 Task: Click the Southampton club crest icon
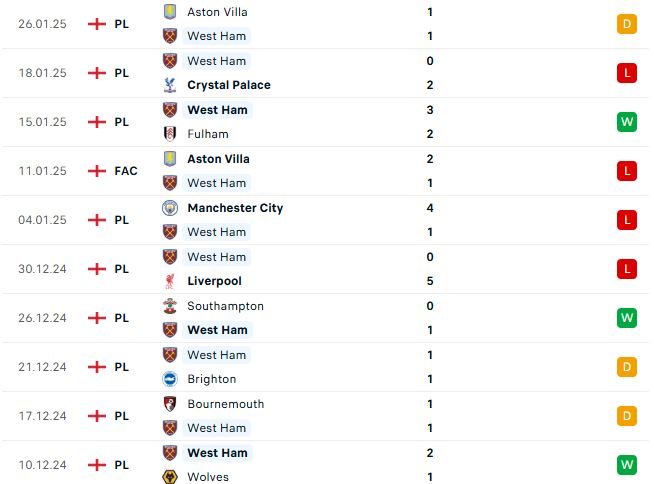coord(170,306)
